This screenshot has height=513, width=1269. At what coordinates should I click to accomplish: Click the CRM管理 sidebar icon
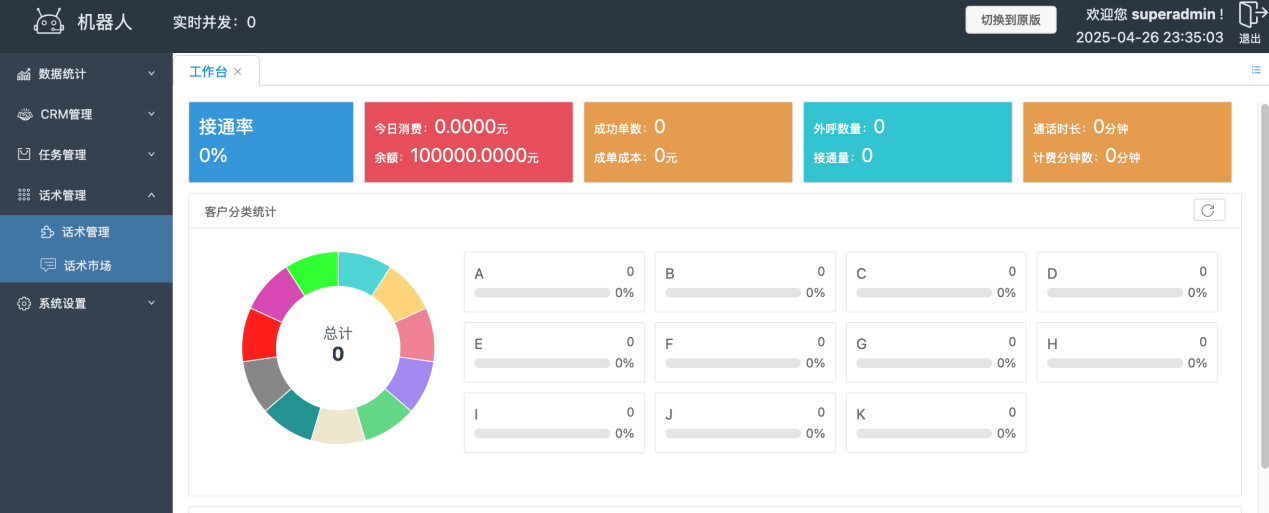coord(24,114)
